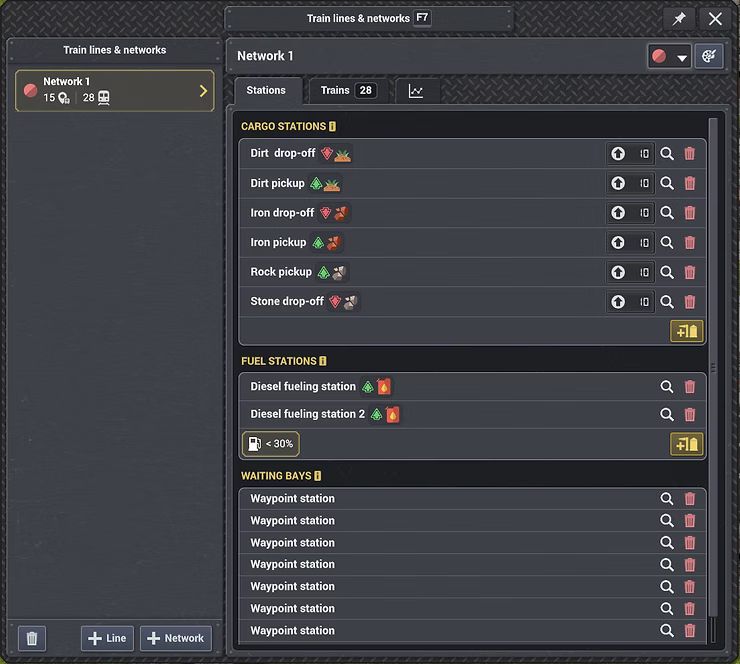
Task: Locate Iron drop-off station with magnifier
Action: coord(667,213)
